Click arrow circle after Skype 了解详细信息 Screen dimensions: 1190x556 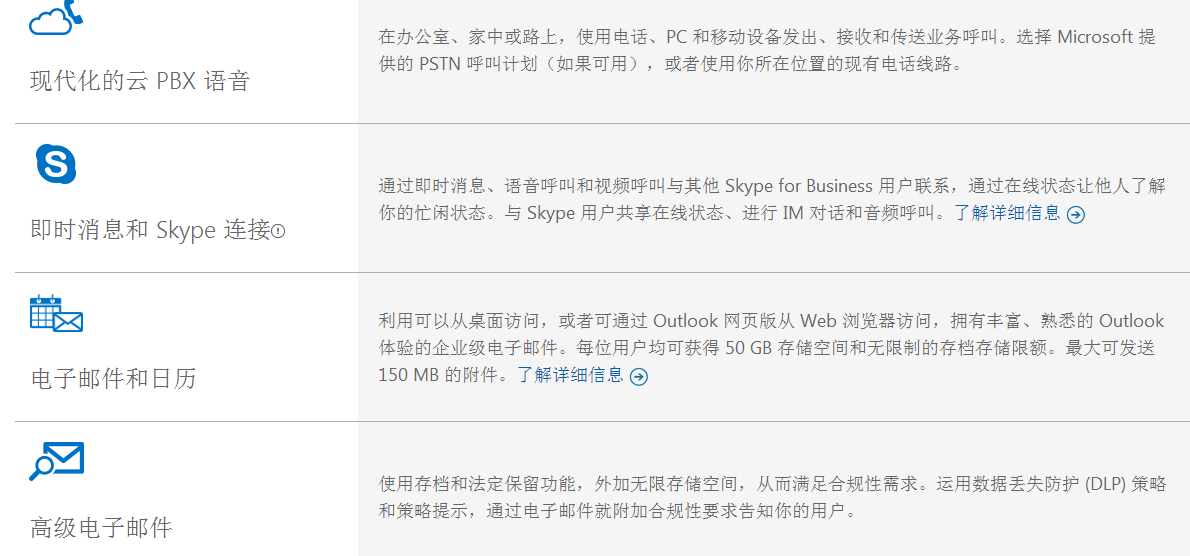pyautogui.click(x=1075, y=215)
